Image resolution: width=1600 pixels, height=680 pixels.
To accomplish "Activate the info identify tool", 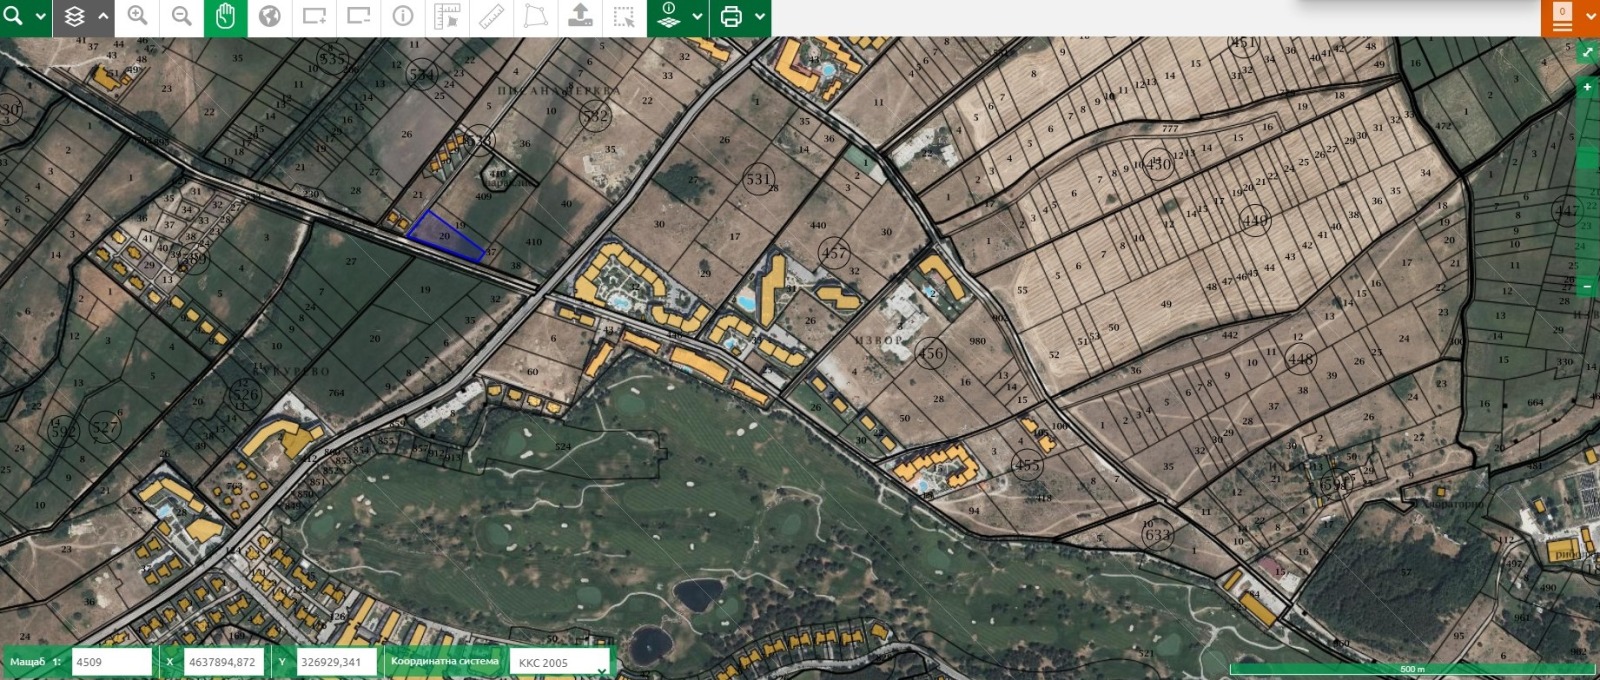I will pos(403,17).
